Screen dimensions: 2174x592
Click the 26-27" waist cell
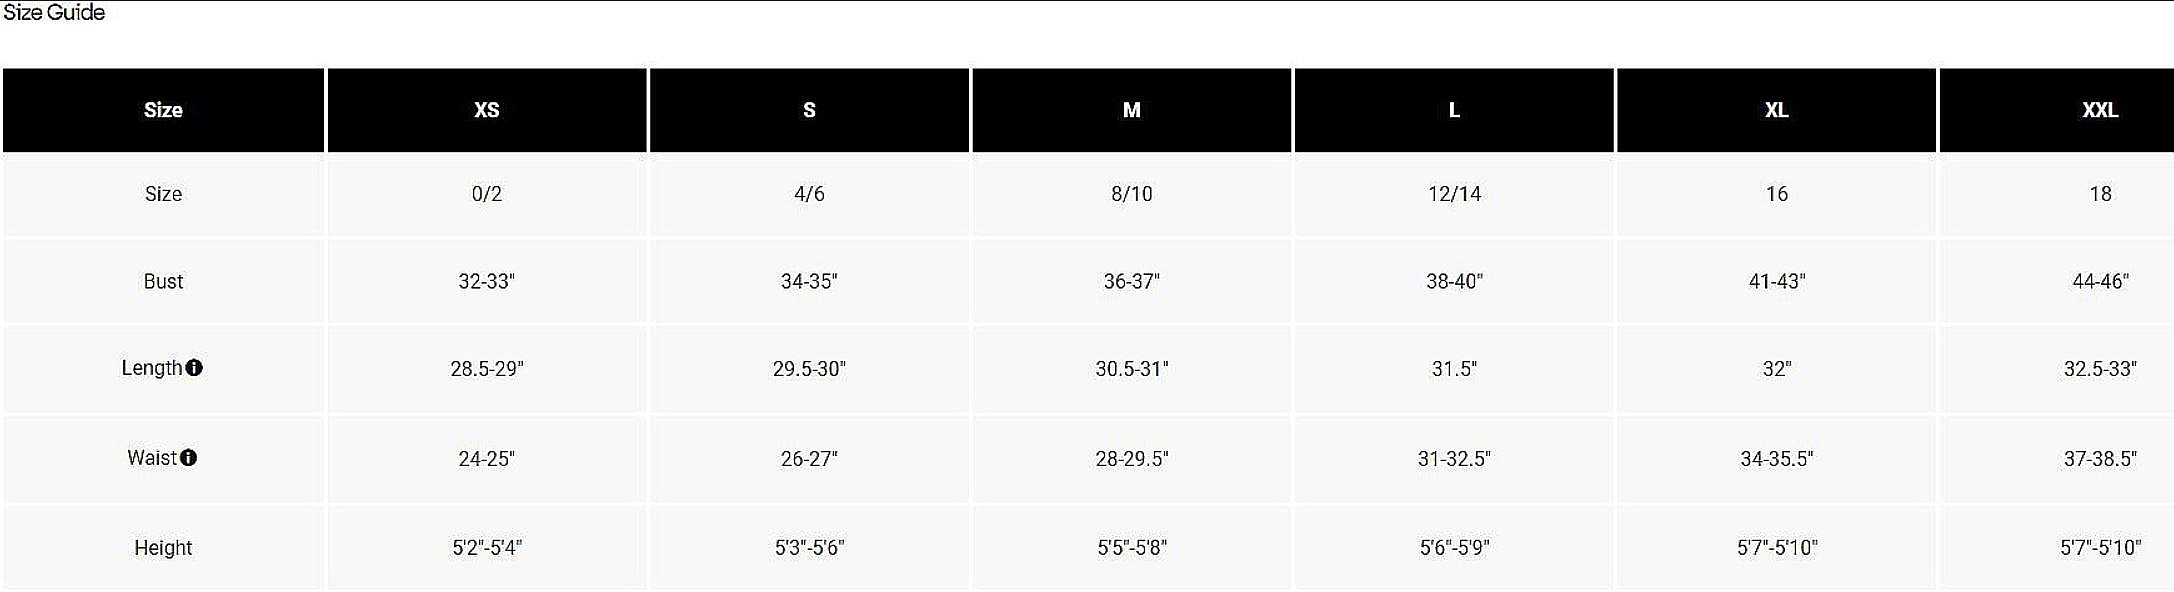click(x=809, y=459)
